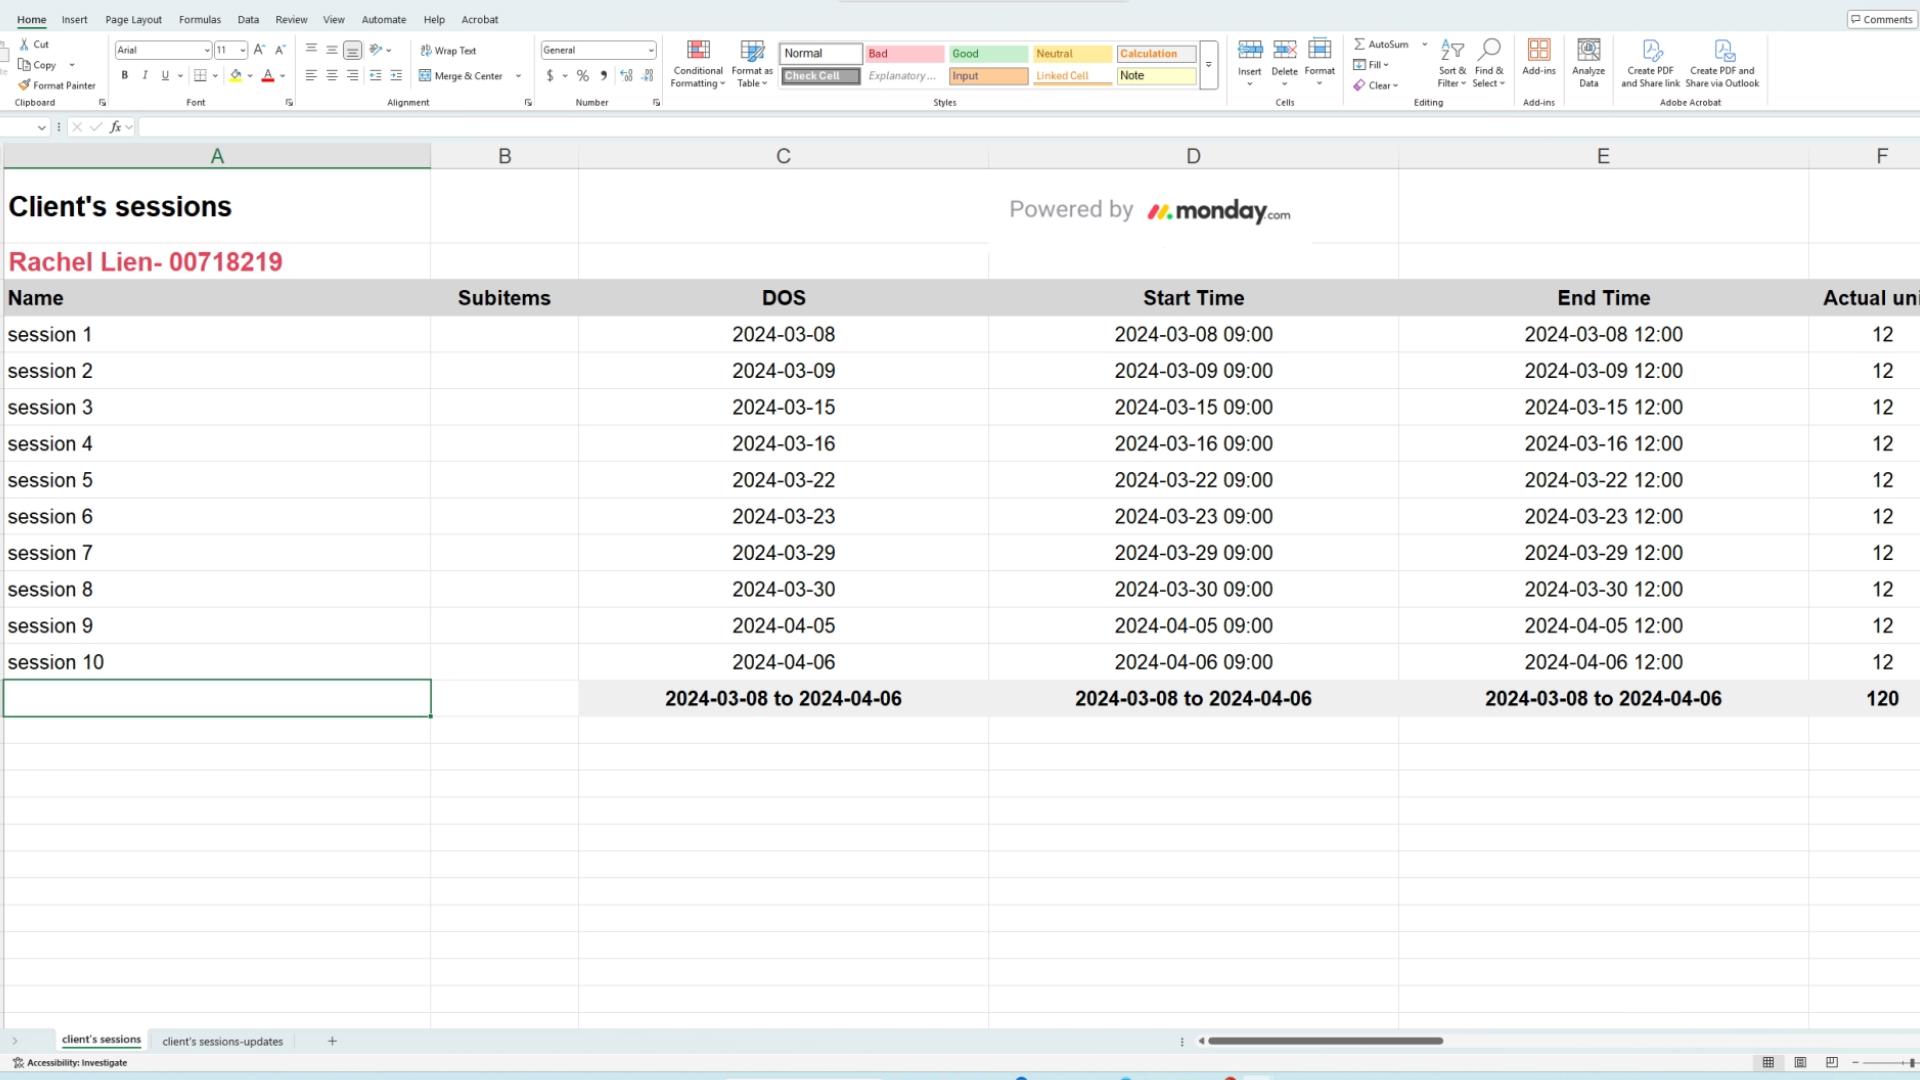Viewport: 1920px width, 1080px height.
Task: Click the Percent Style icon
Action: [582, 76]
